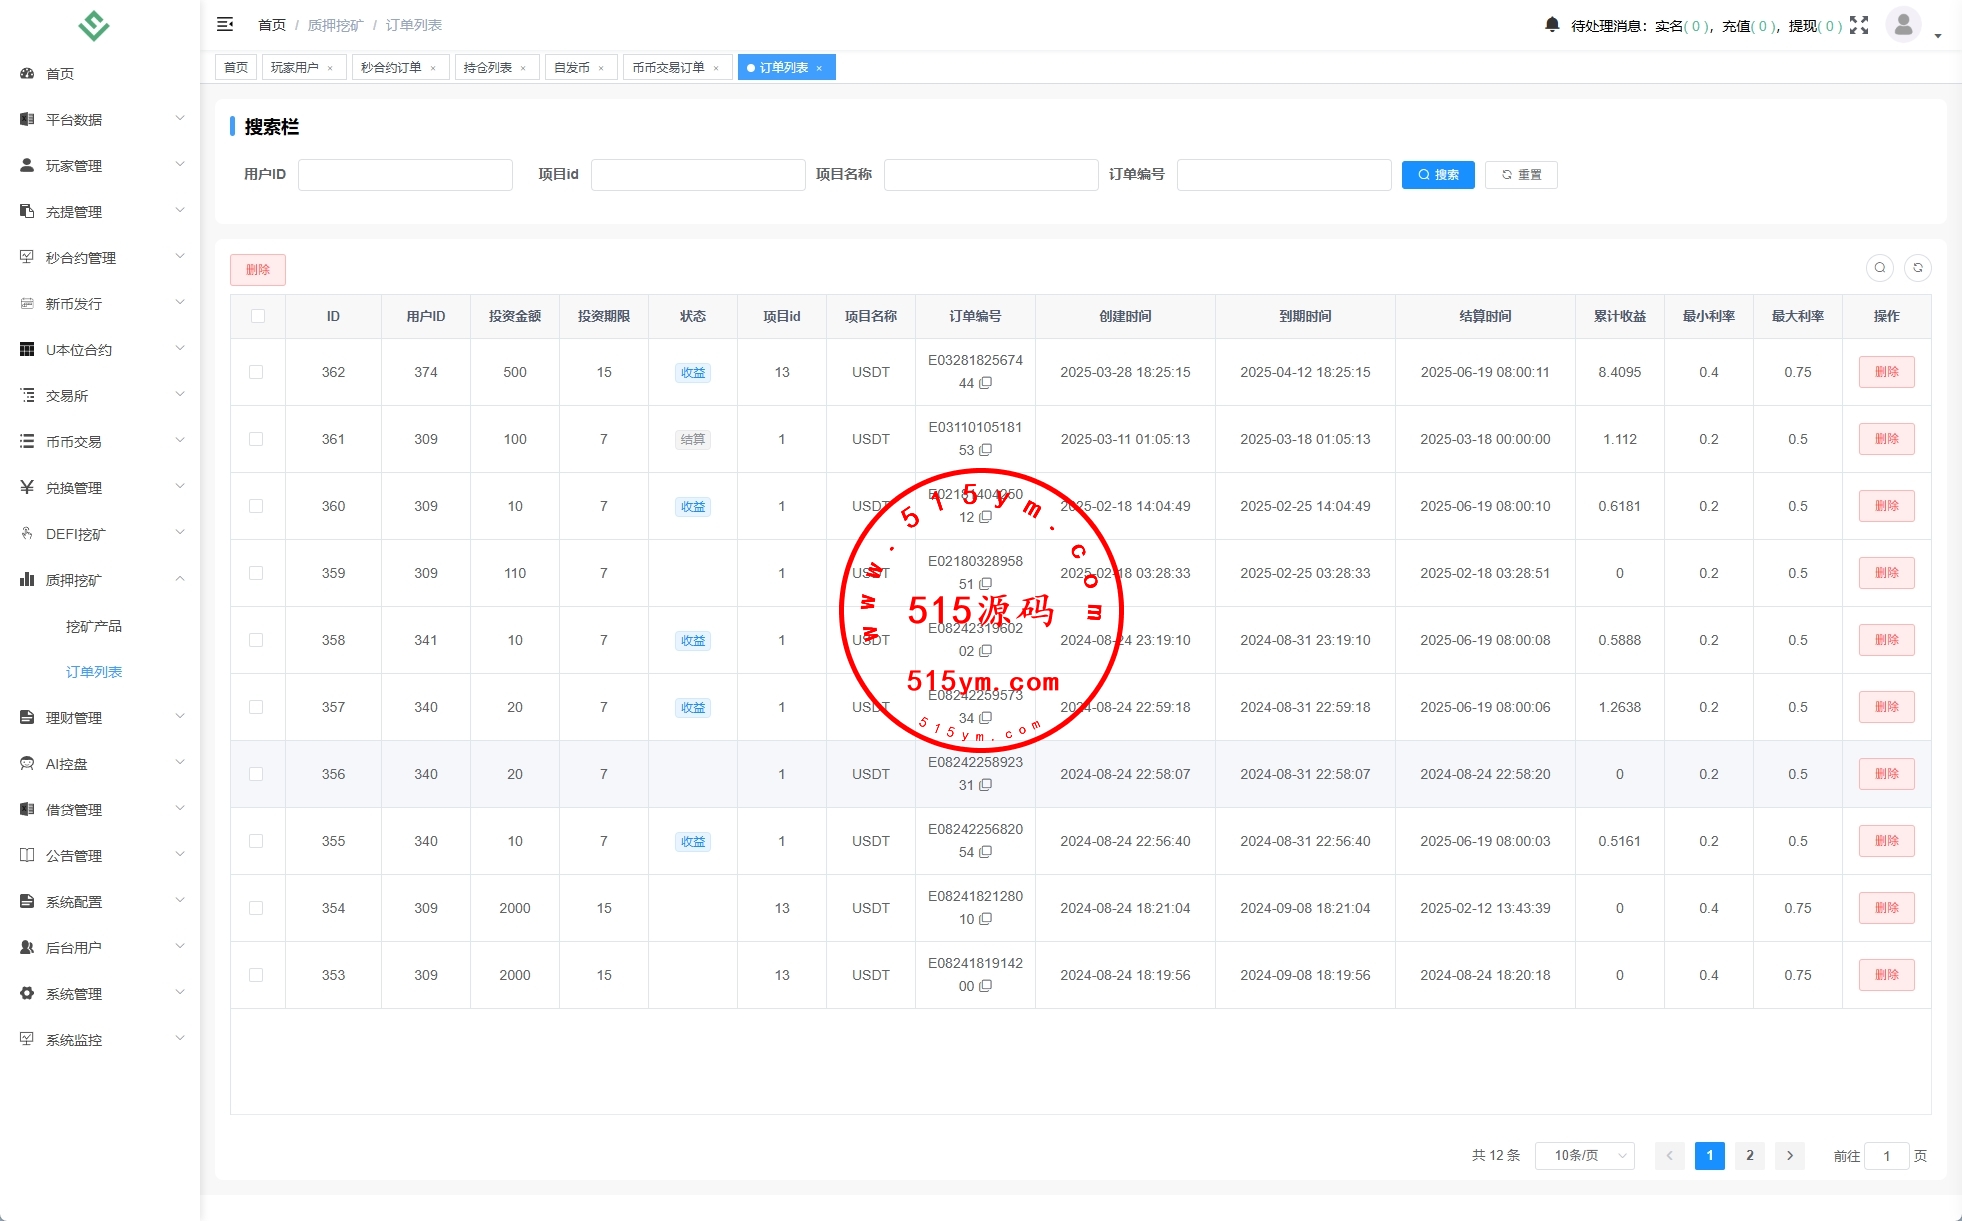Click the user avatar icon
The height and width of the screenshot is (1221, 1962).
(1903, 24)
